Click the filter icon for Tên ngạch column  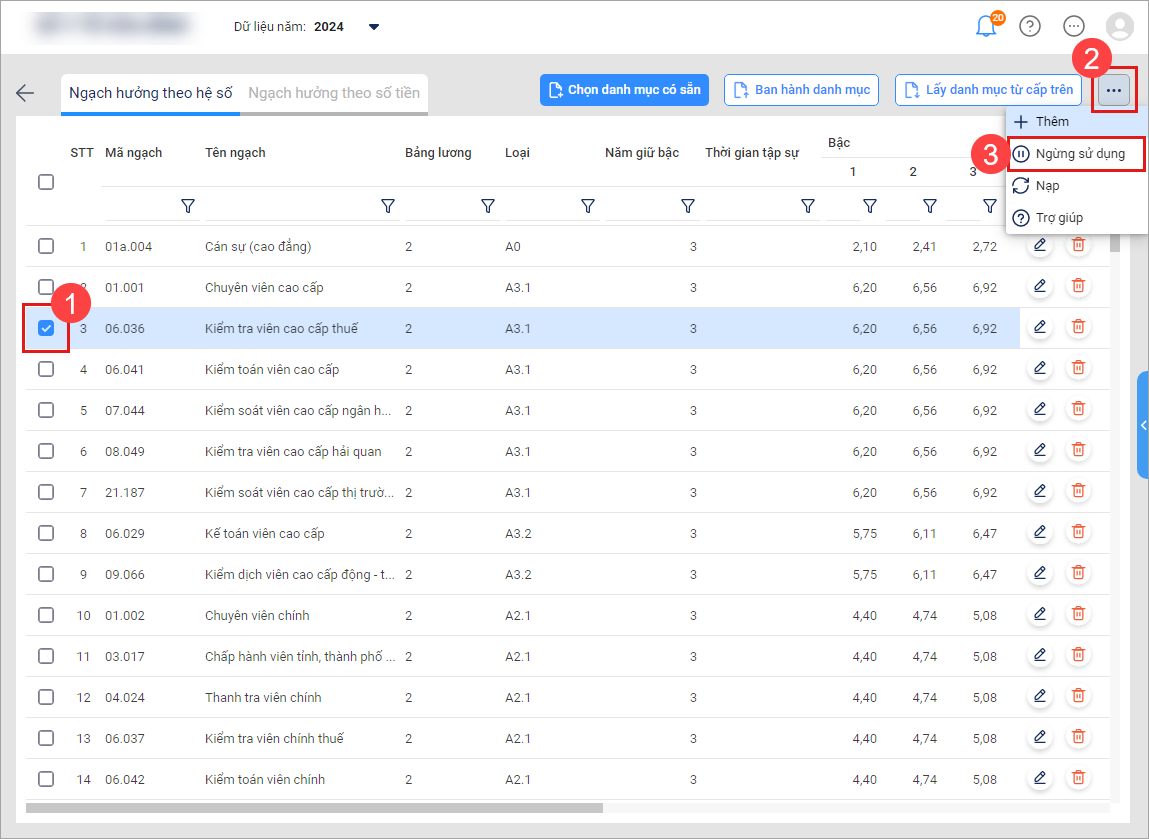(388, 207)
